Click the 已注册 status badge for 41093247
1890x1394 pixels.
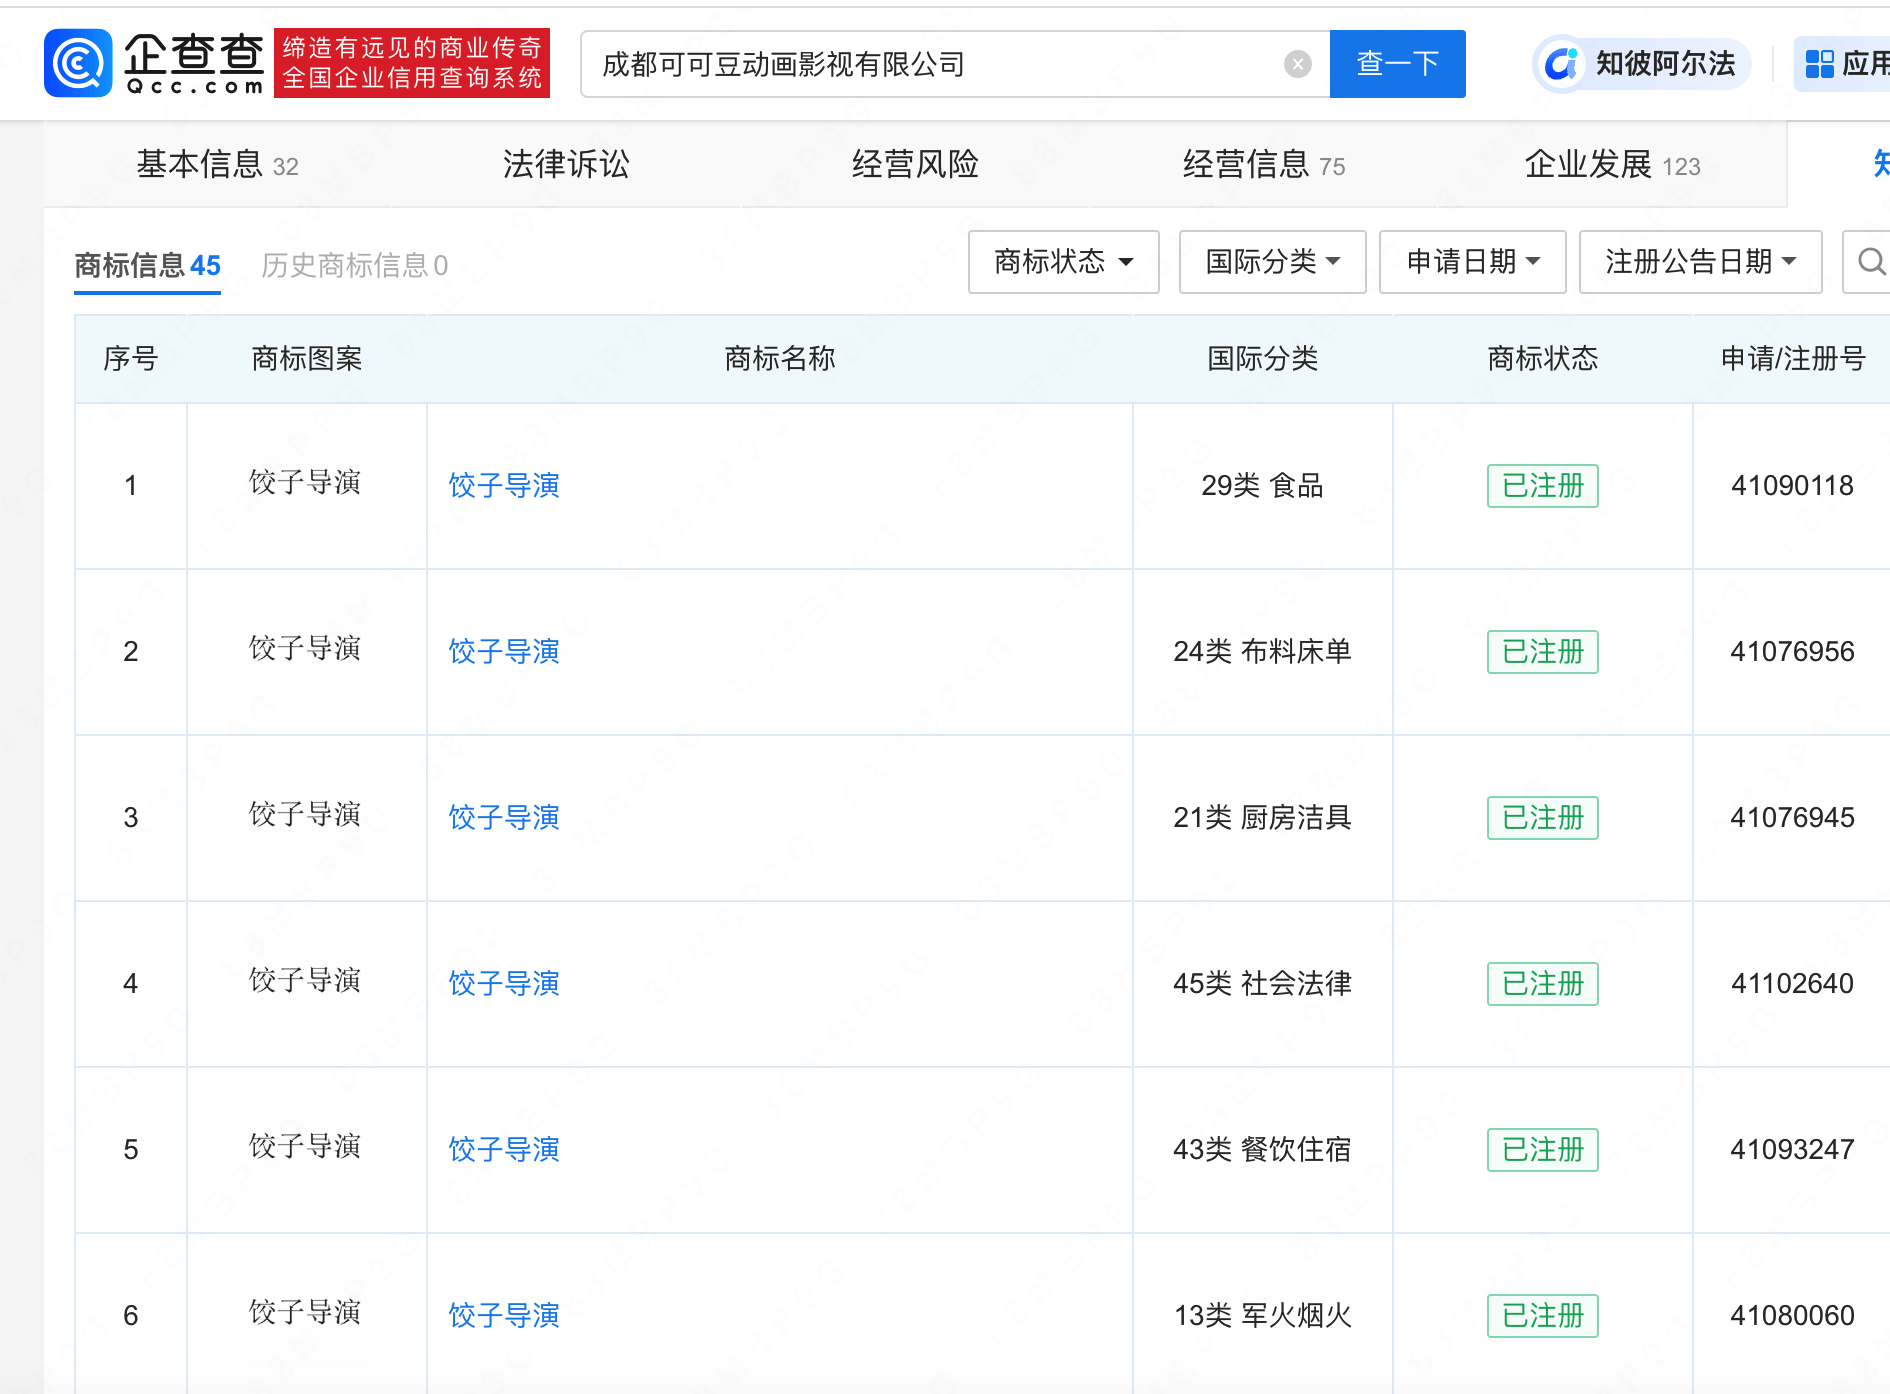point(1542,1150)
